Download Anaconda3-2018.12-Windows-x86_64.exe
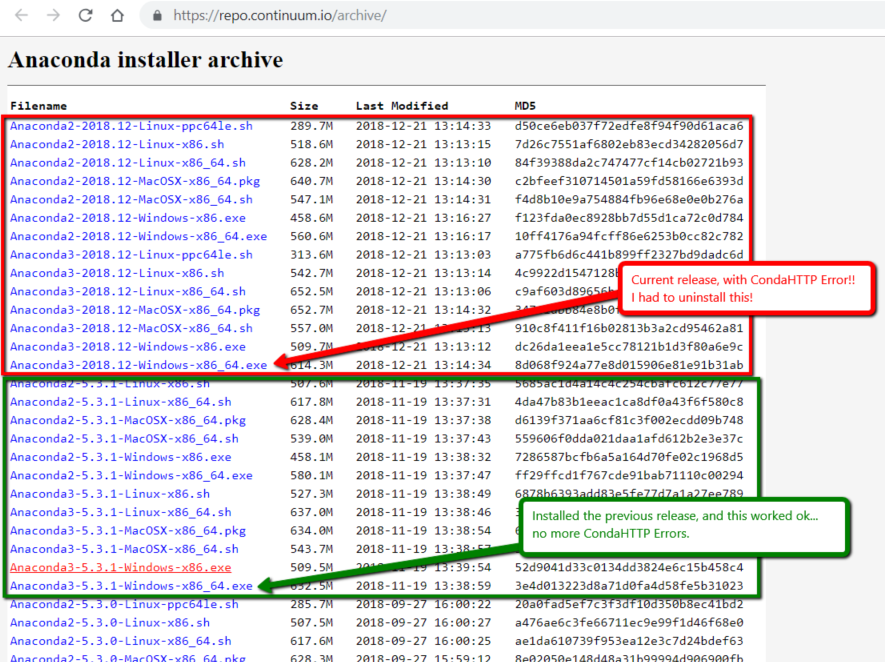 click(138, 365)
